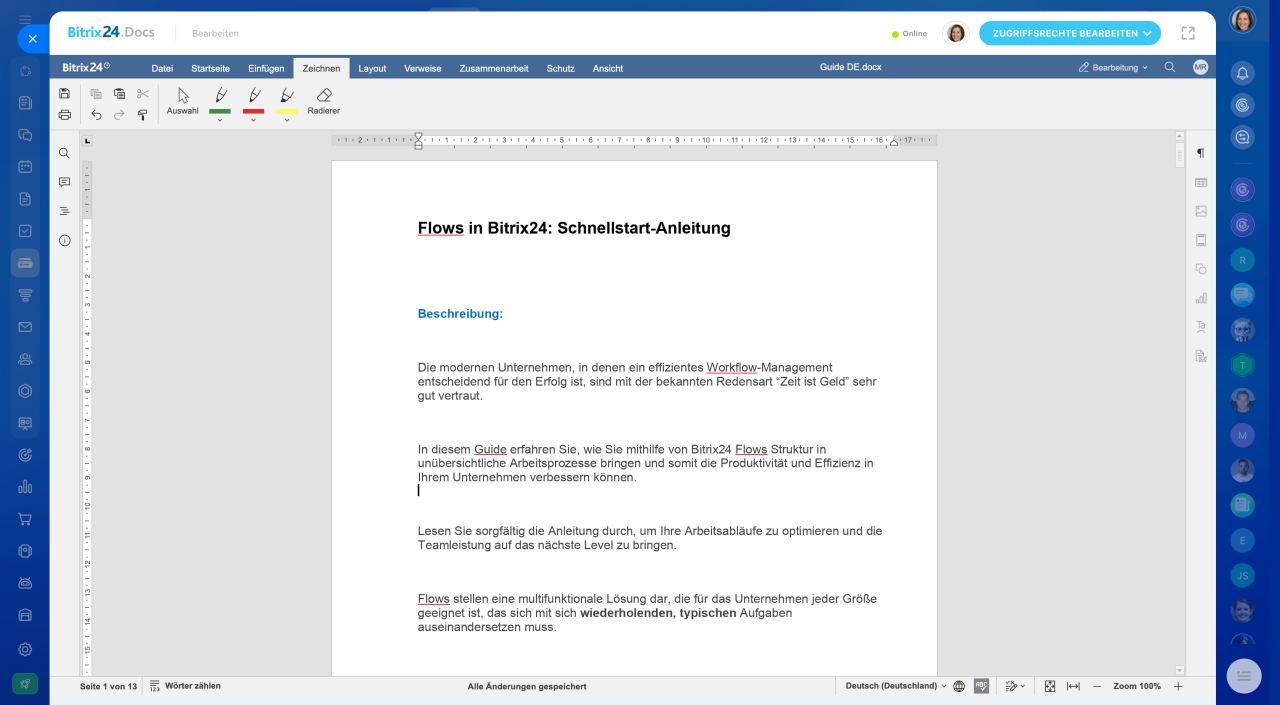
Task: Switch to the Einfügen tab
Action: [x=266, y=68]
